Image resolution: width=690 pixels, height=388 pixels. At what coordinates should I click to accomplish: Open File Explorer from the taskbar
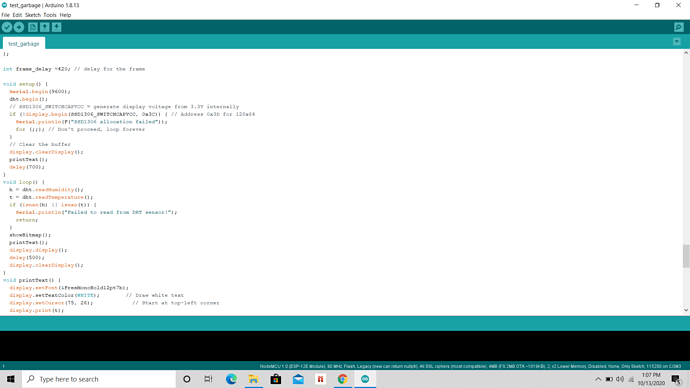[x=253, y=379]
